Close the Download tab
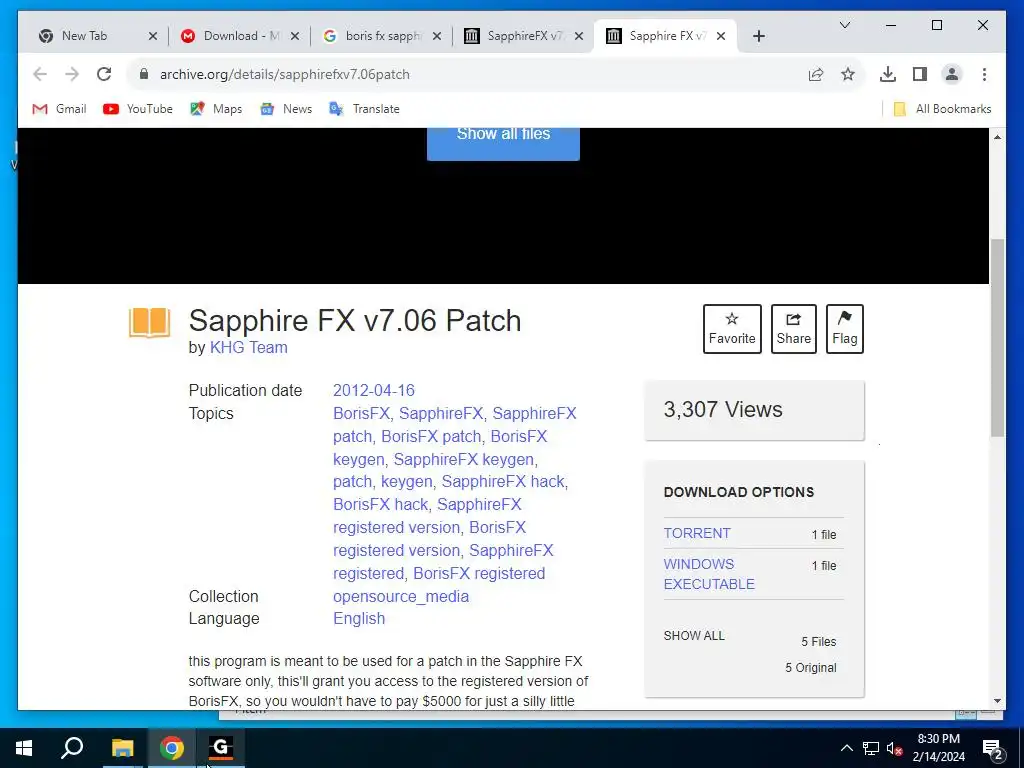This screenshot has width=1024, height=768. [295, 36]
